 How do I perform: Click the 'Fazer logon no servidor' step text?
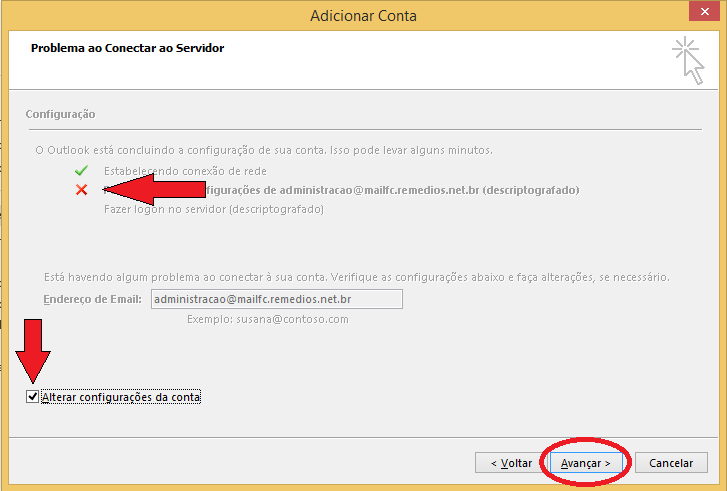(x=214, y=209)
